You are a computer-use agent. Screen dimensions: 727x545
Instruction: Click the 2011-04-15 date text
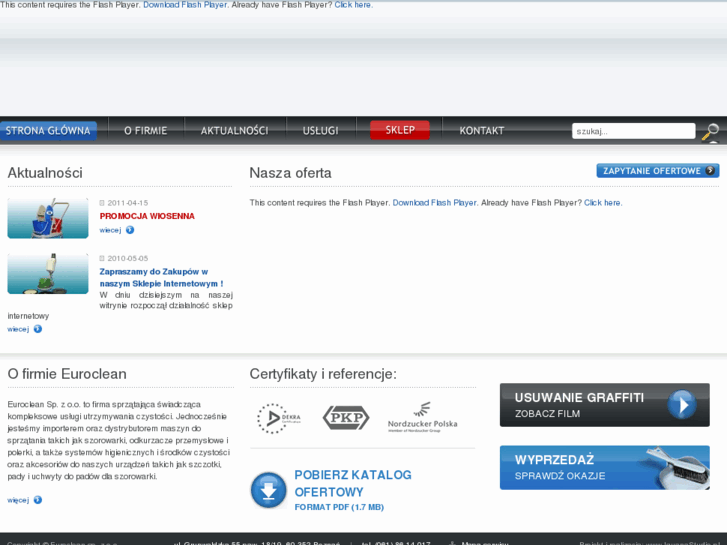coord(128,203)
